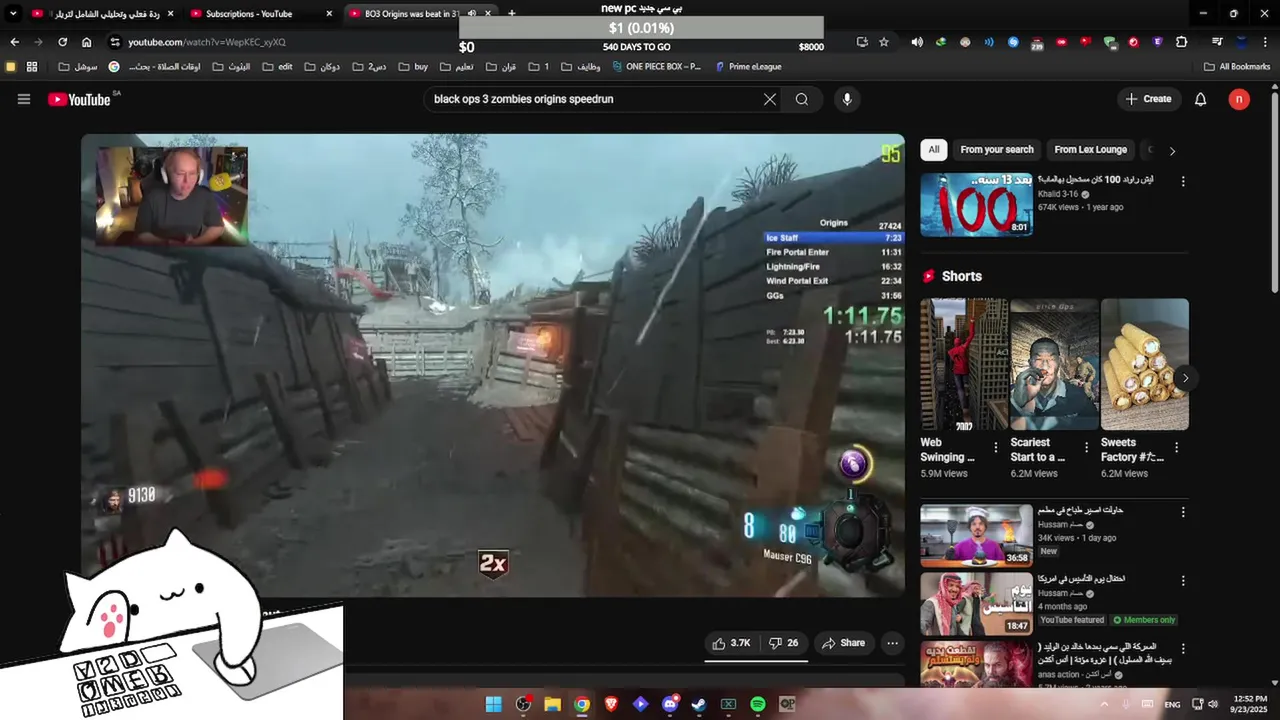Select the All filter chip
This screenshot has height=720, width=1280.
click(933, 150)
